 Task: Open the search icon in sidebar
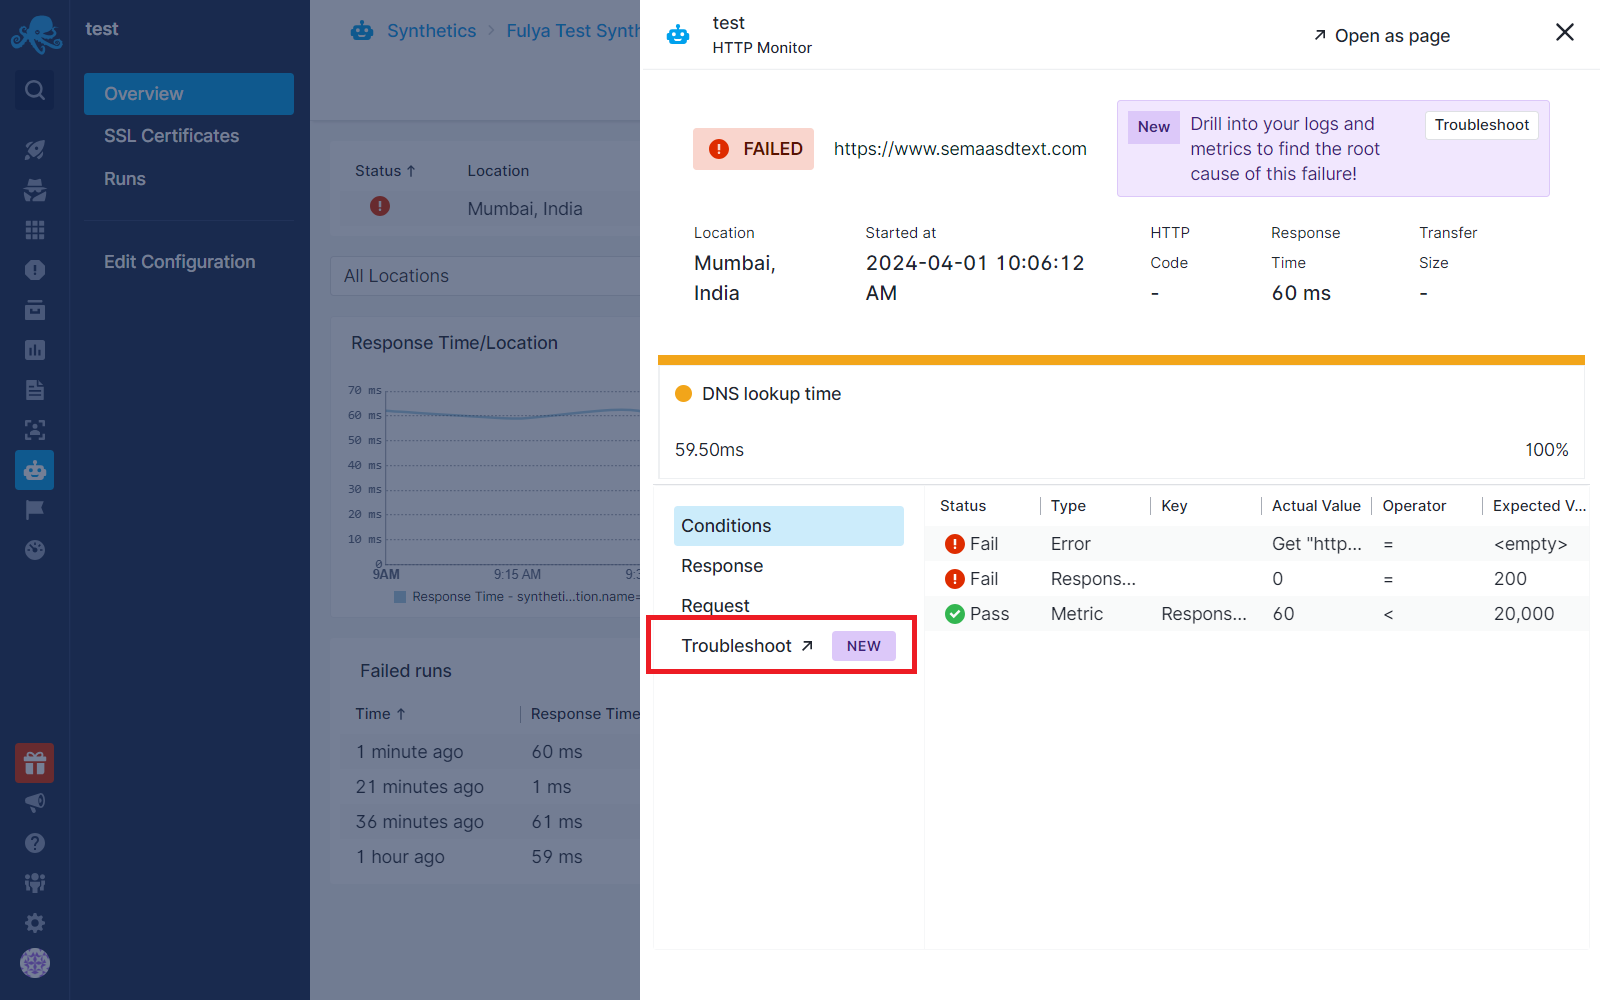[35, 91]
